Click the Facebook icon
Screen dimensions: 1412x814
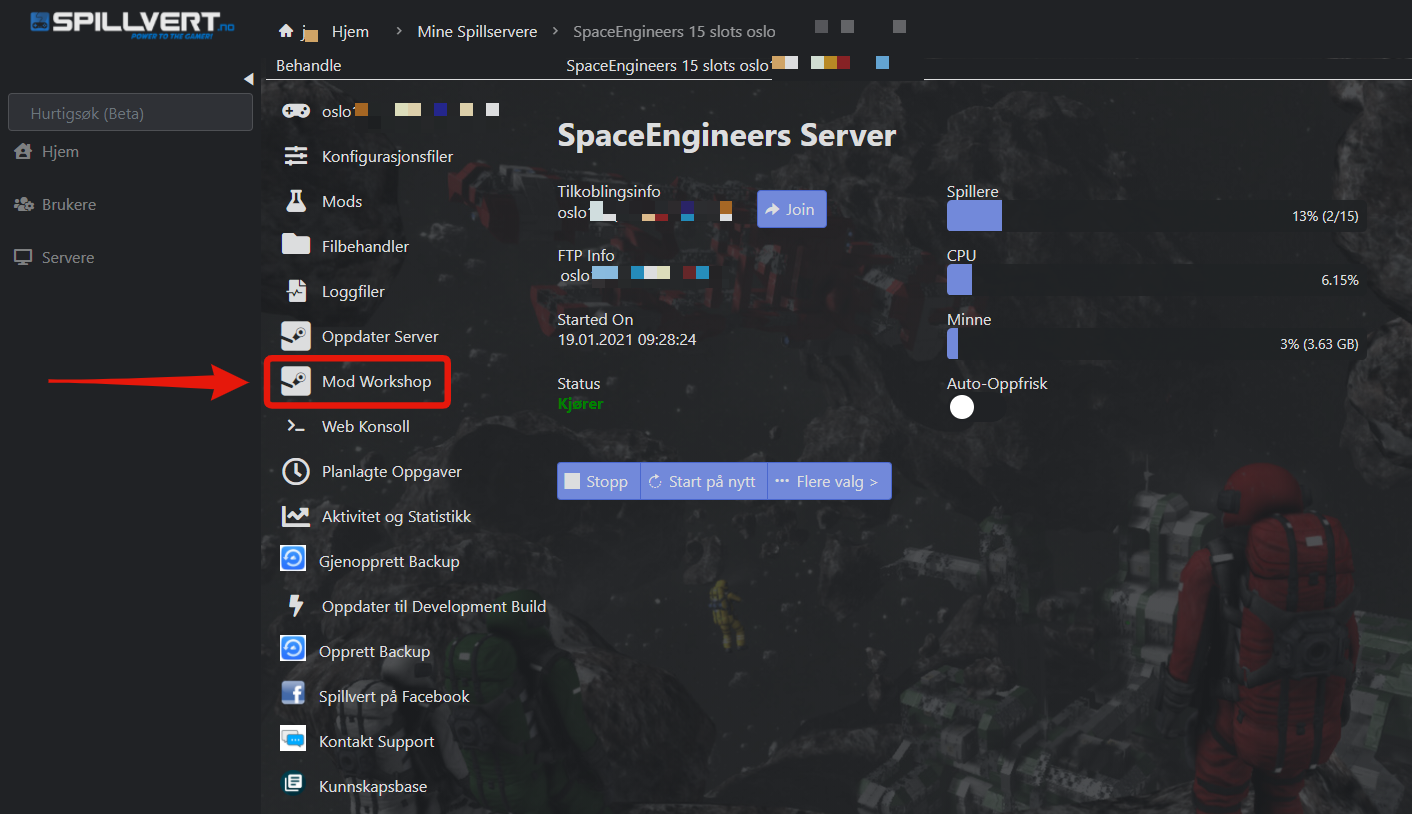pyautogui.click(x=293, y=693)
